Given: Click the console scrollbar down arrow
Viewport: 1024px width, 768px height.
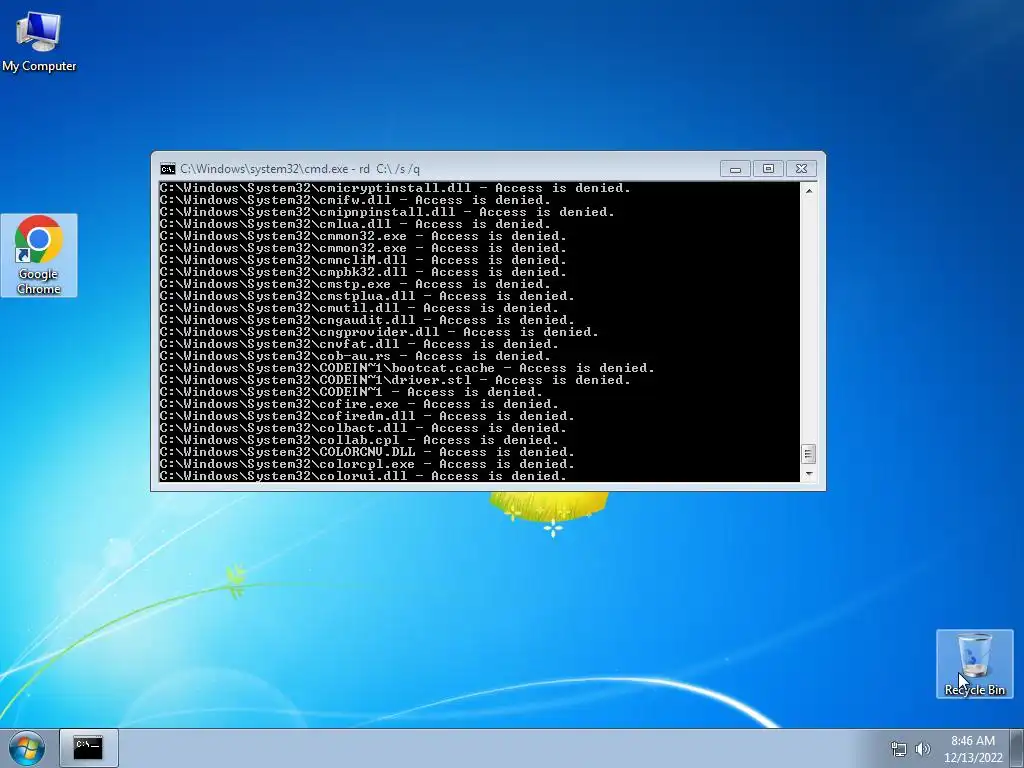Looking at the screenshot, I should click(x=808, y=474).
